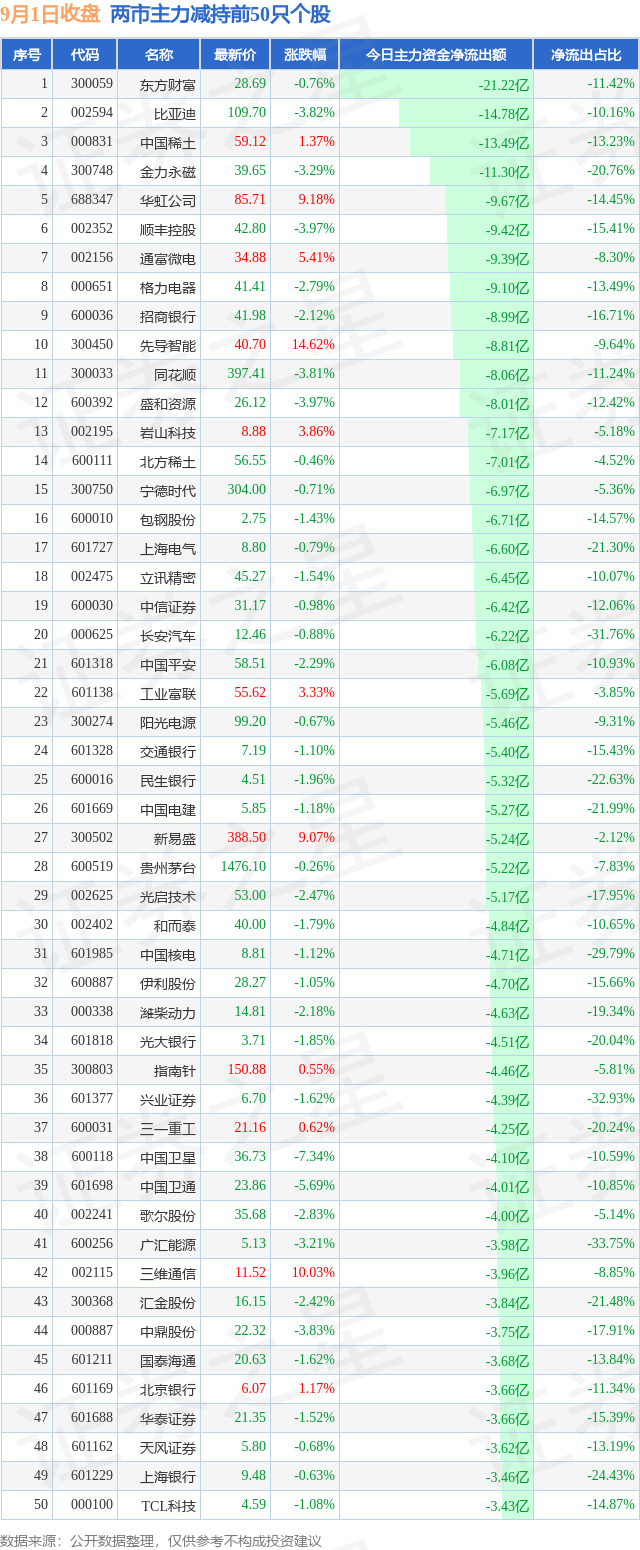
Task: Click 兴业证券 outflow ratio -32.93%
Action: coord(612,1099)
